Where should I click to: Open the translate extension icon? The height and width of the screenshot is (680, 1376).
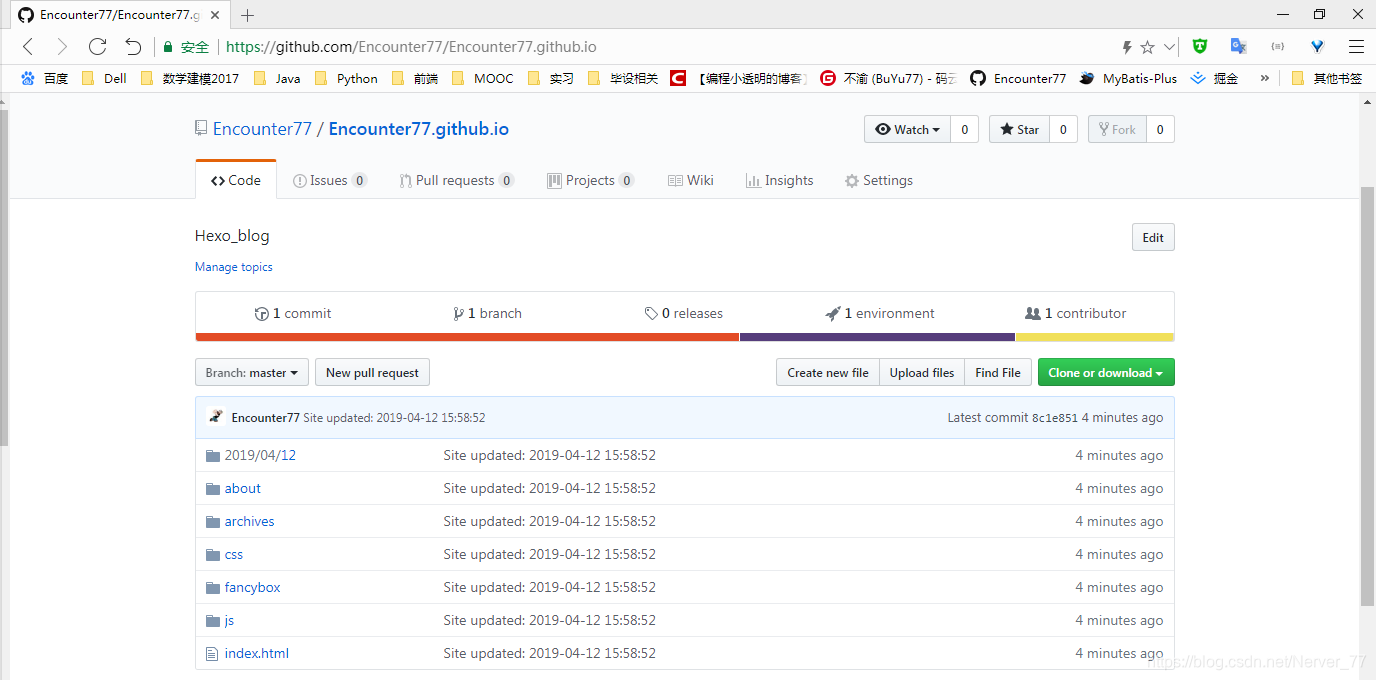1238,46
